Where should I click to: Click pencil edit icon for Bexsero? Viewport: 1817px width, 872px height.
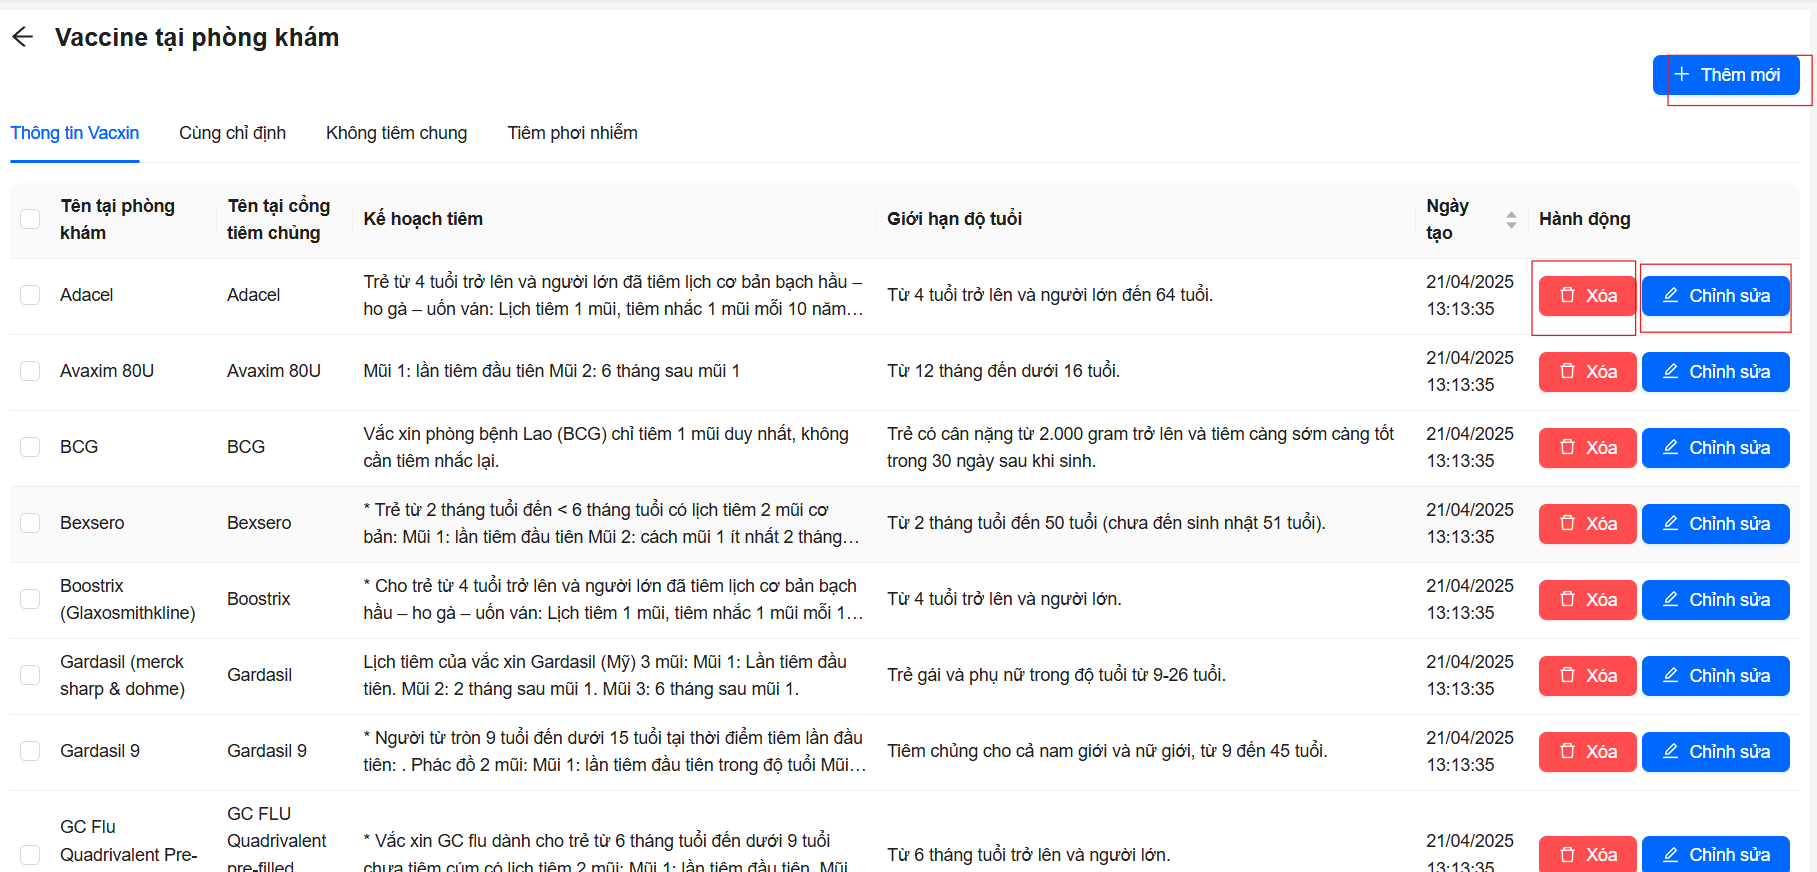tap(1670, 523)
